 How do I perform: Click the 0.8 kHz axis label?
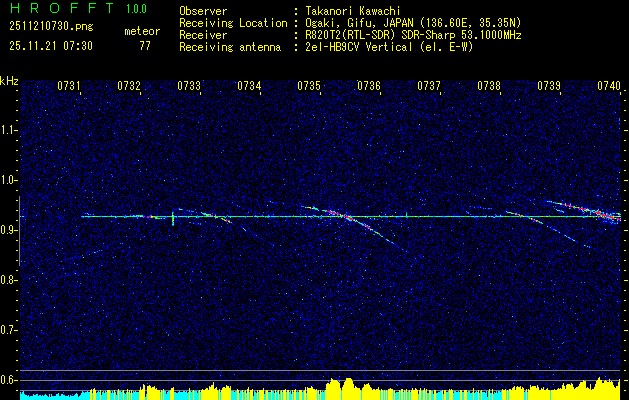pyautogui.click(x=8, y=280)
